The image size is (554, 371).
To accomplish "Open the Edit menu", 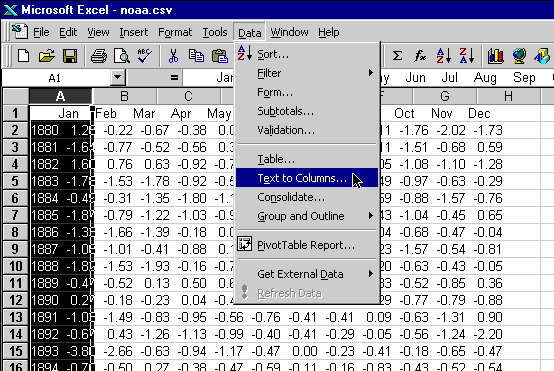I will point(68,32).
